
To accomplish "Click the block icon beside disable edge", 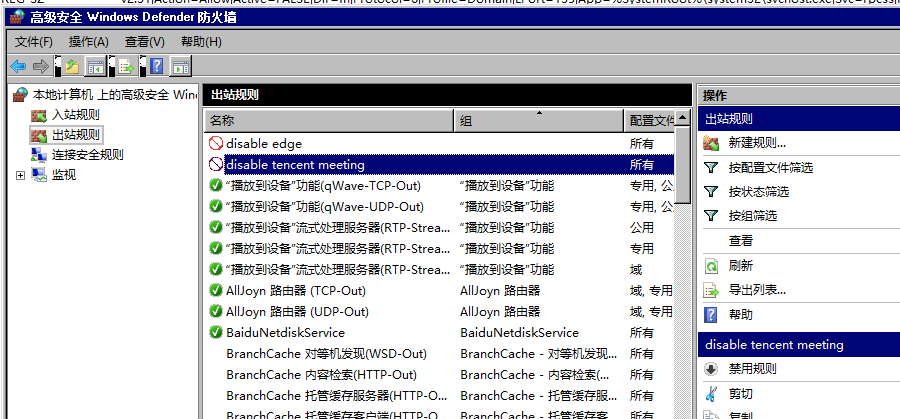I will tap(216, 143).
